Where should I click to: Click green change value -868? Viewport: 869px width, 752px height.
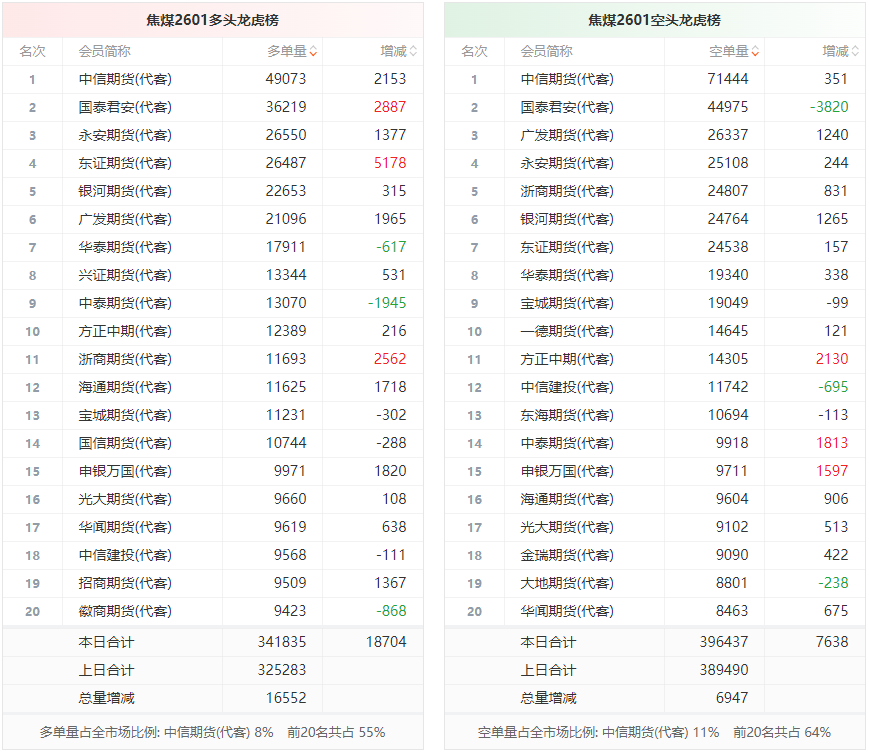[391, 611]
